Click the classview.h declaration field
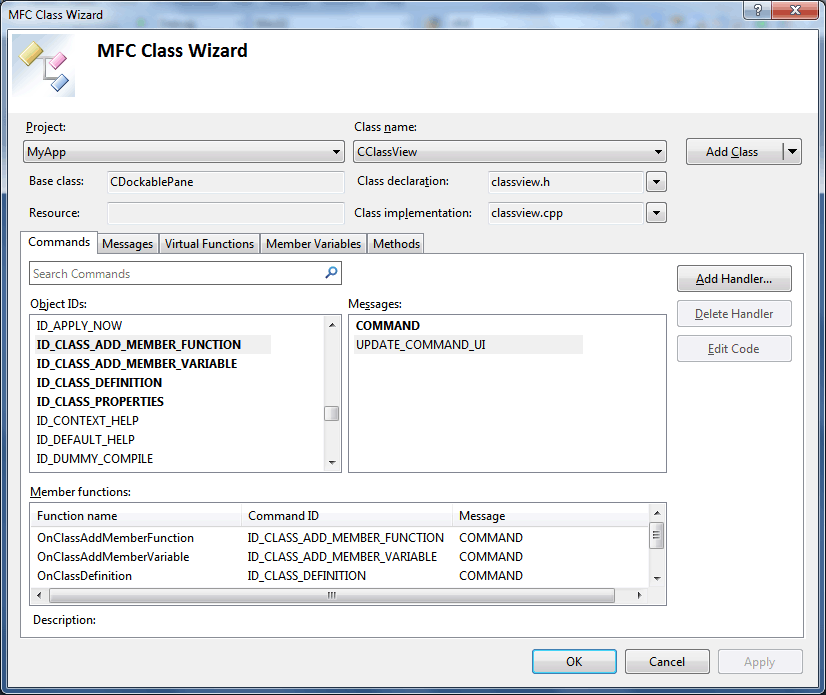Screen dimensions: 826x695 (x=566, y=182)
